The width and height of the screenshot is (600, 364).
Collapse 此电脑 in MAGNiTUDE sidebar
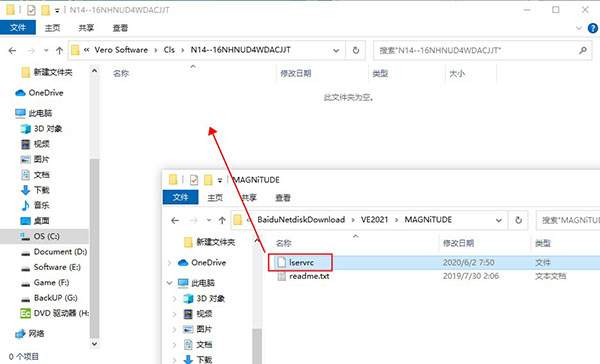pyautogui.click(x=170, y=283)
